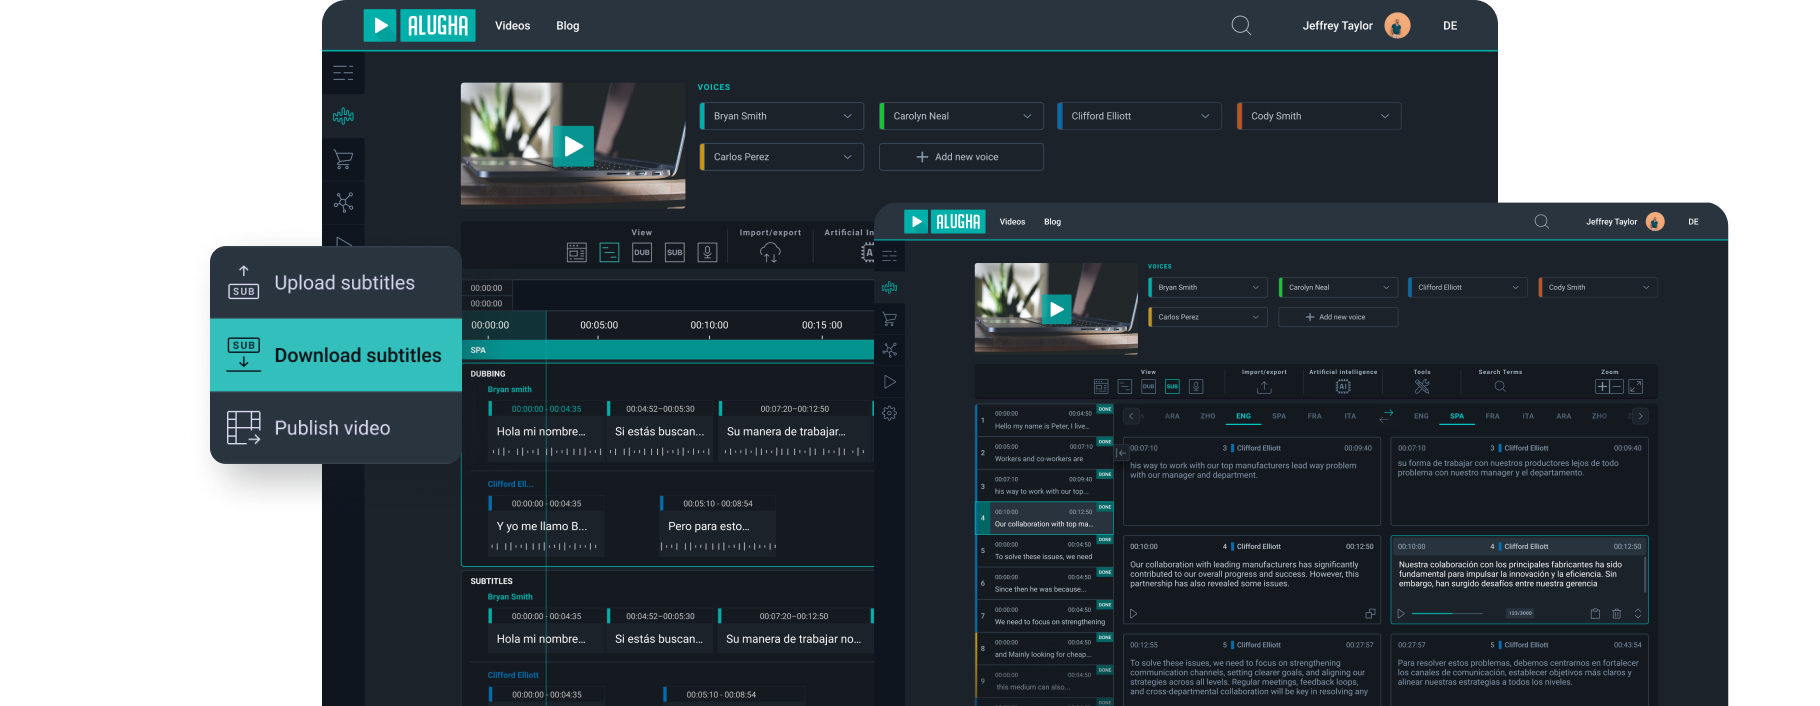Toggle the SUB view in the front editor toolbar
Image resolution: width=1820 pixels, height=706 pixels.
pyautogui.click(x=1172, y=387)
